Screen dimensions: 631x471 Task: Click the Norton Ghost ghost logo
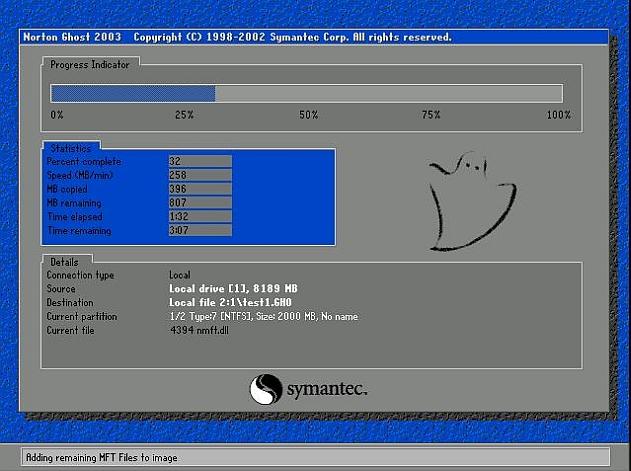pos(472,201)
